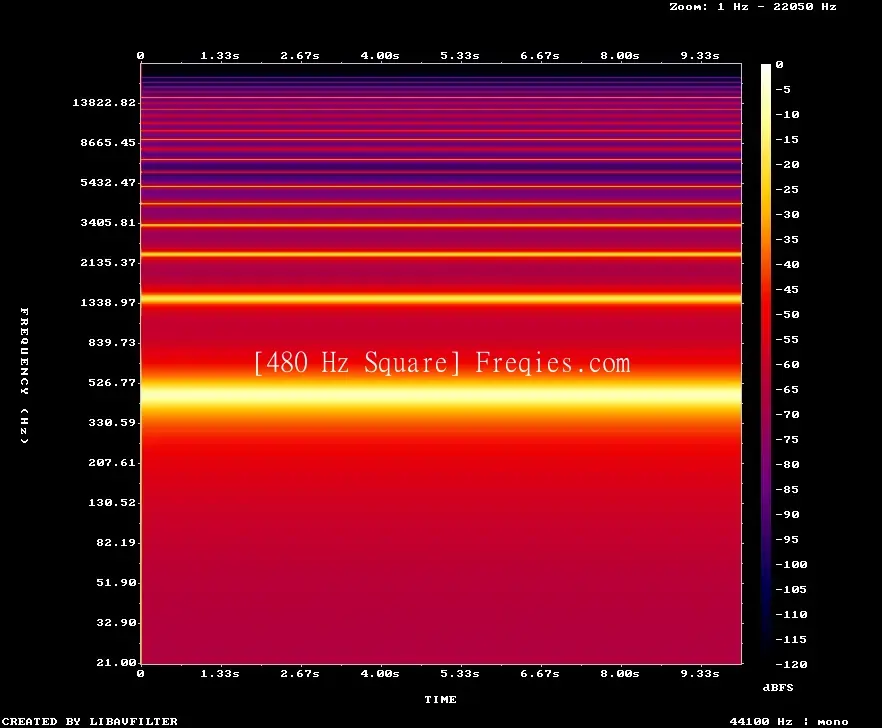
Task: Click the -80 label on the dBFS scale
Action: (x=787, y=465)
